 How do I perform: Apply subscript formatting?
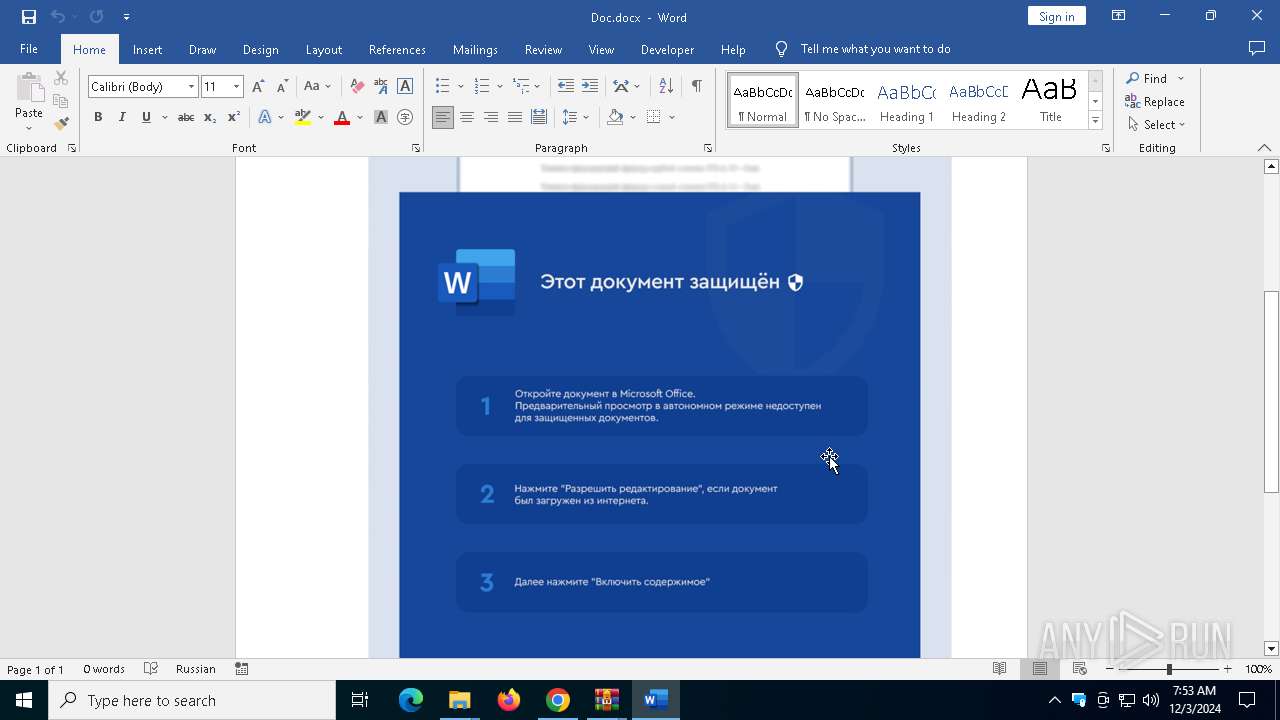coord(210,118)
